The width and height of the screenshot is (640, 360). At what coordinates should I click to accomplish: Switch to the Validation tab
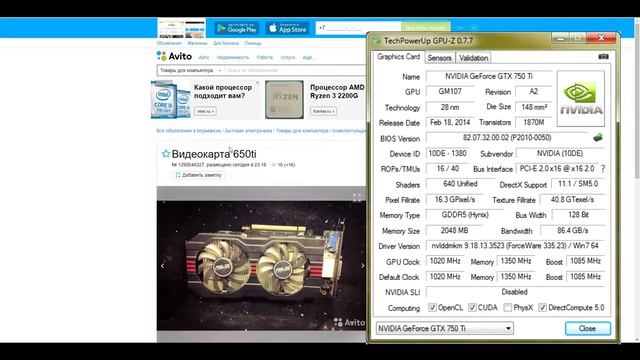tap(473, 58)
